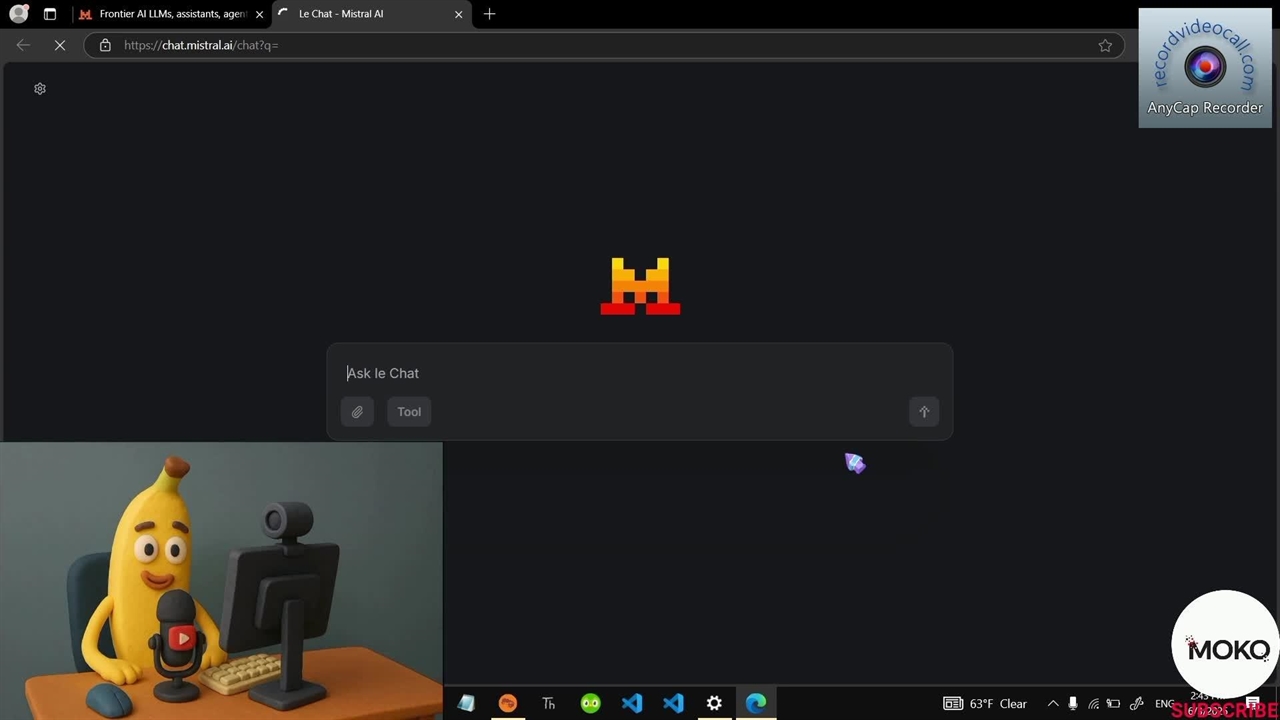Stop loading the page
Image resolution: width=1280 pixels, height=720 pixels.
pyautogui.click(x=60, y=45)
